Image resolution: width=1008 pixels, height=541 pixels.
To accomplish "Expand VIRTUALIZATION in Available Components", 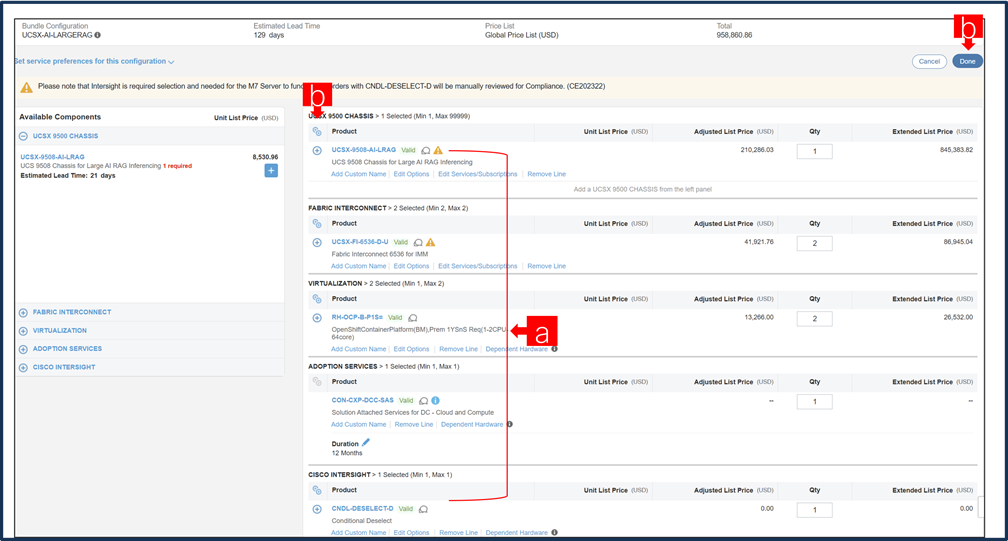I will pyautogui.click(x=23, y=331).
